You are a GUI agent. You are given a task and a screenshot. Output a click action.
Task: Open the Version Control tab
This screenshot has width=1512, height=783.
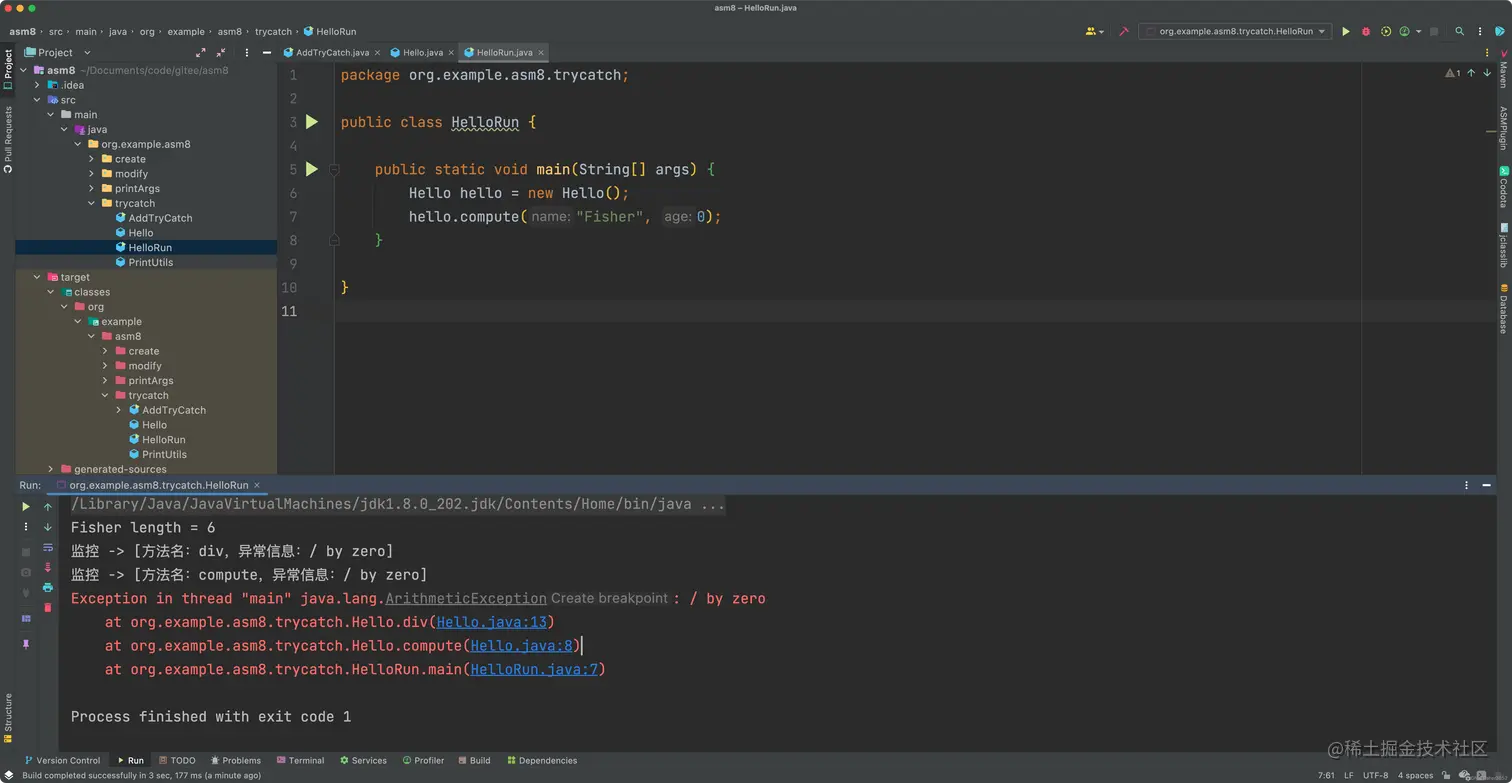[x=62, y=760]
